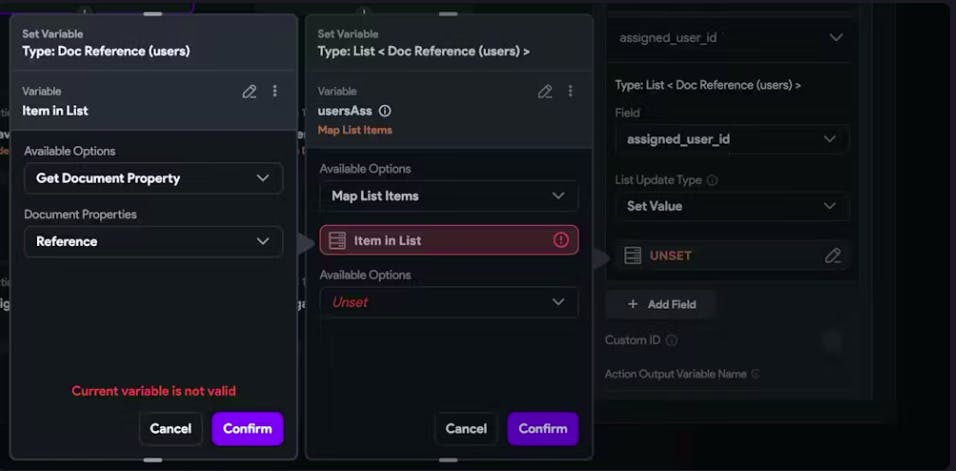Expand the Reference document properties dropdown
Screen dimensions: 956x471
[x=153, y=241]
